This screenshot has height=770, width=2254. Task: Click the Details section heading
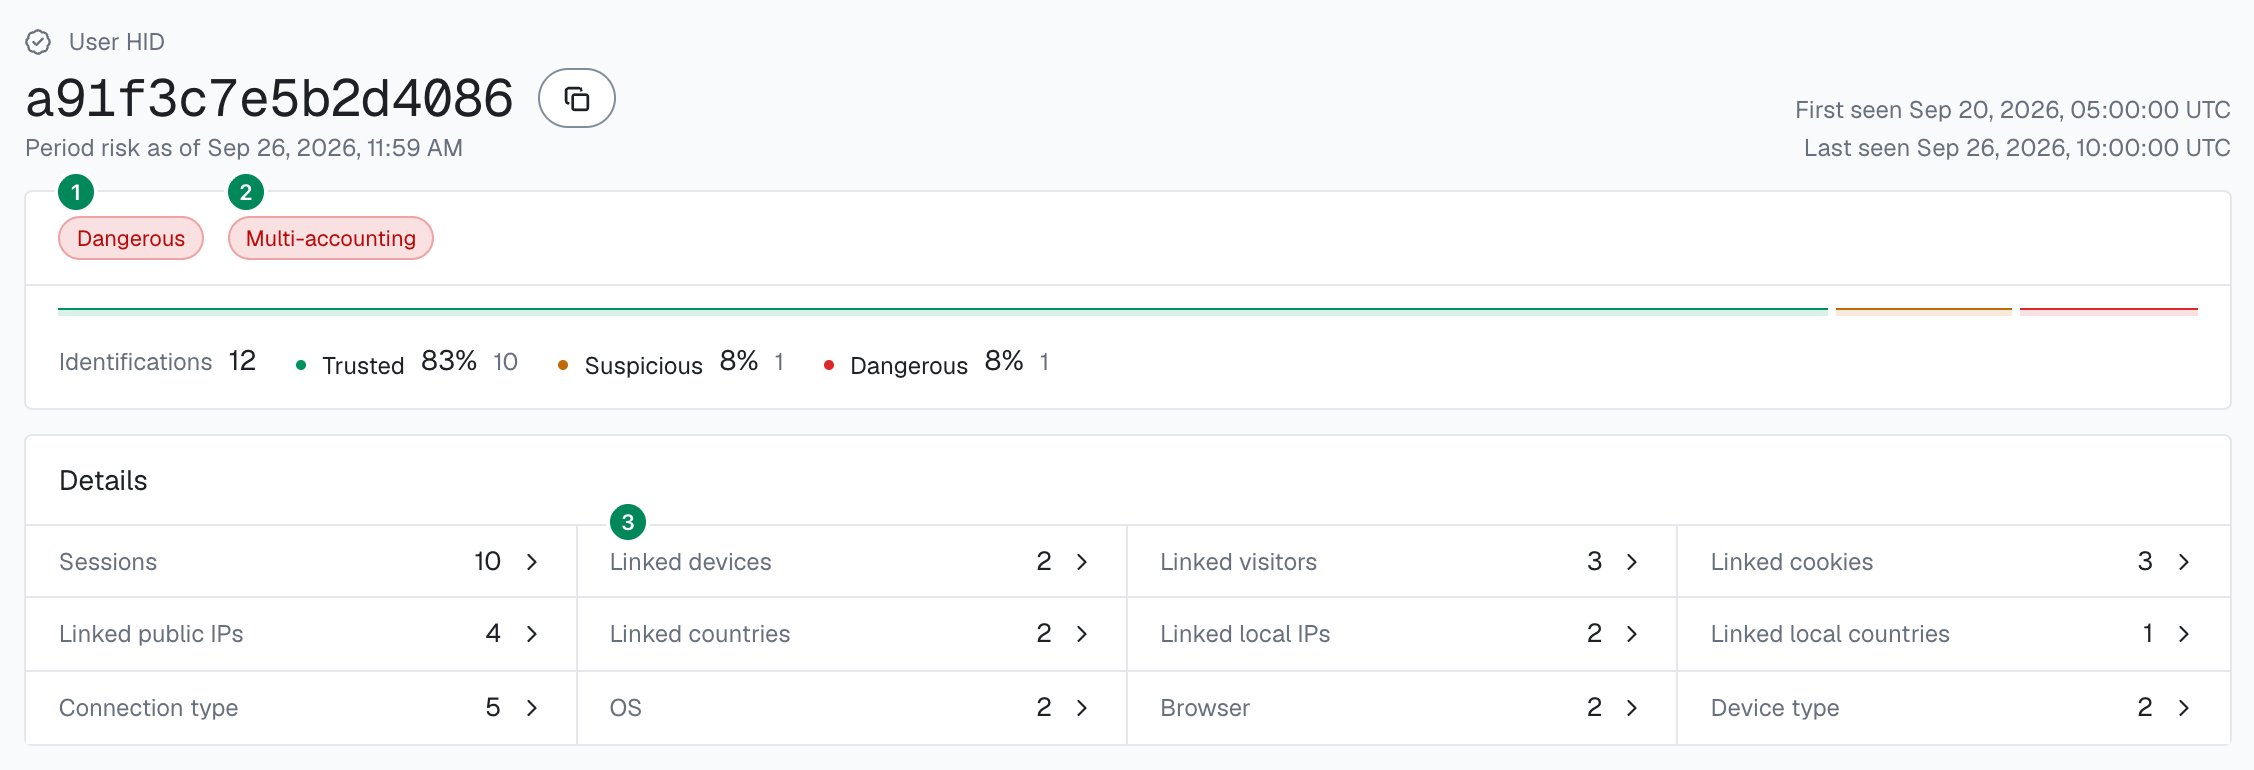pos(103,481)
